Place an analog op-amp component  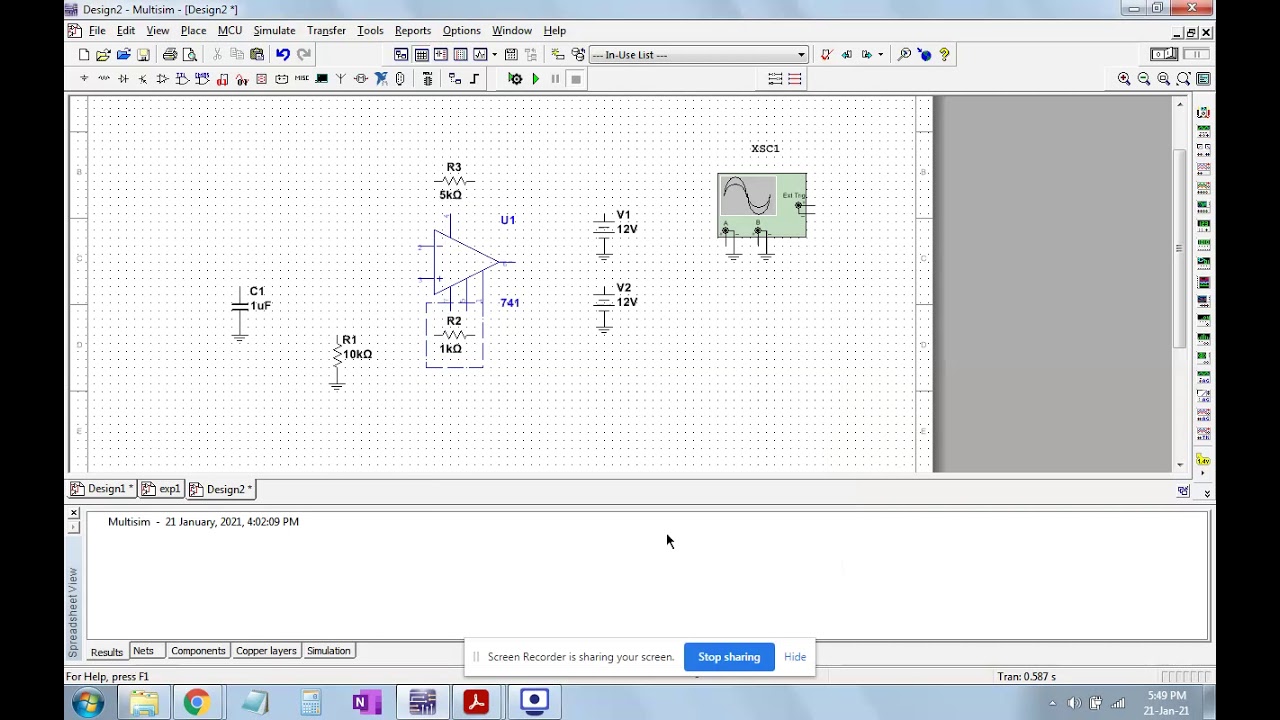pos(163,79)
